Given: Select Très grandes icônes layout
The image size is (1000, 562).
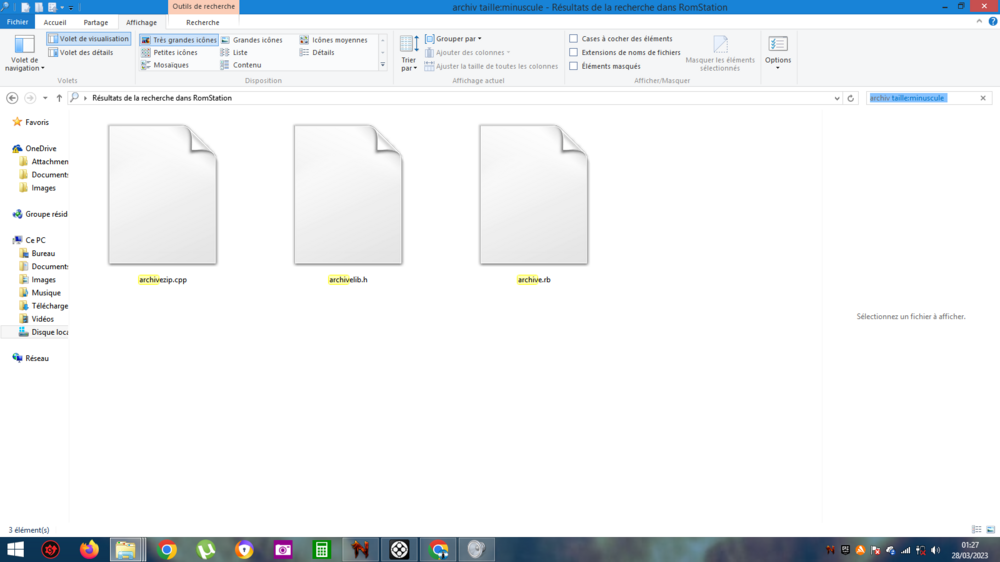Looking at the screenshot, I should coord(180,40).
